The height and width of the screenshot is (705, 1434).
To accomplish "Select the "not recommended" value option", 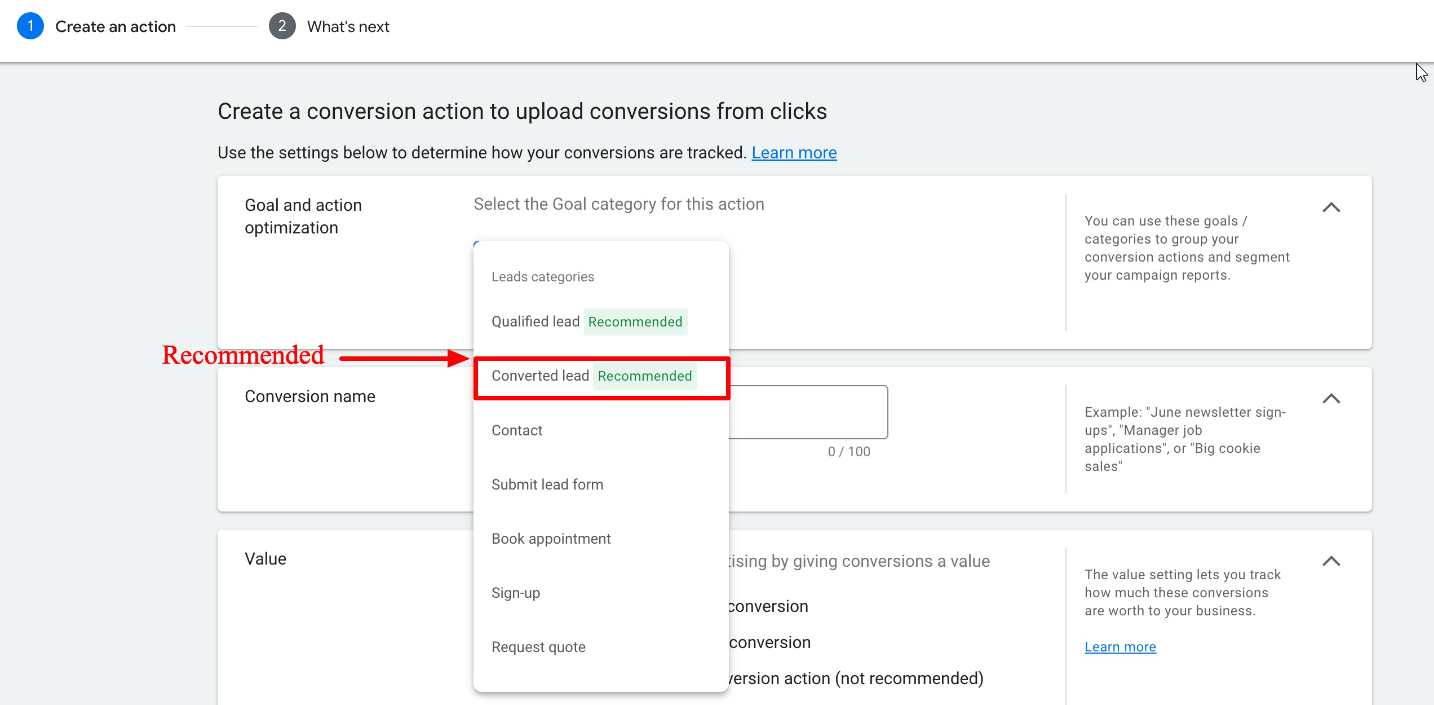I will (855, 679).
